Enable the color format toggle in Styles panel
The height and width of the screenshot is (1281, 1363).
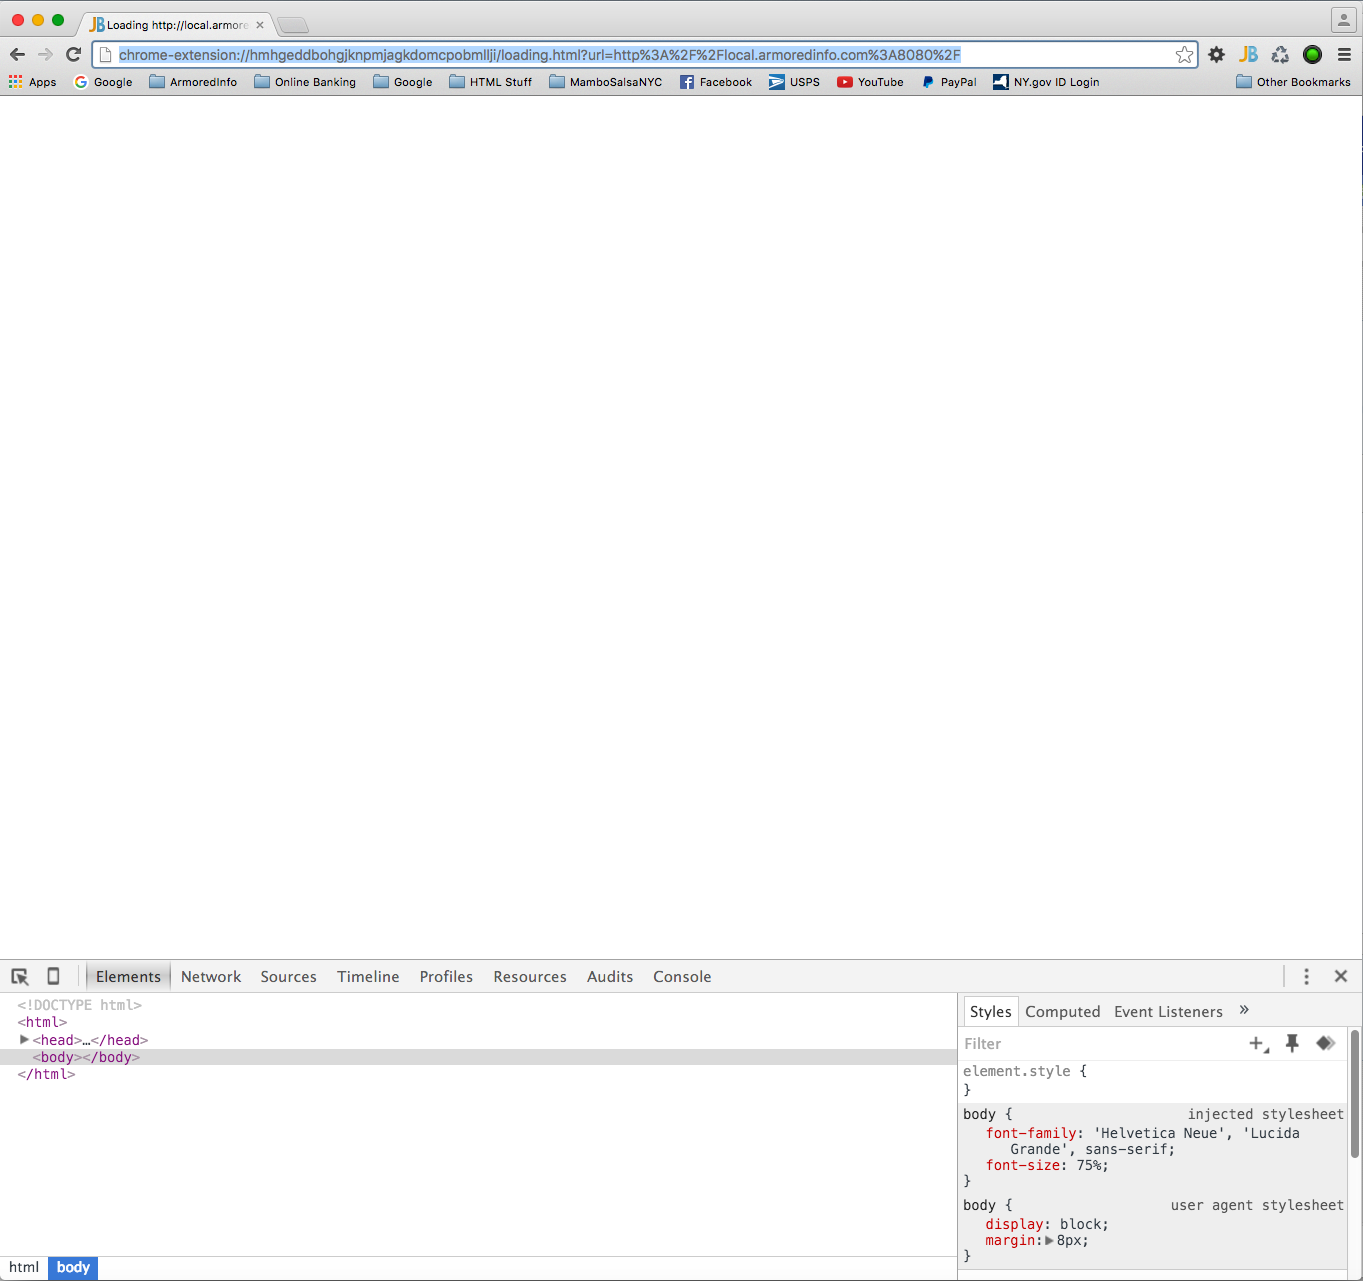[x=1326, y=1043]
